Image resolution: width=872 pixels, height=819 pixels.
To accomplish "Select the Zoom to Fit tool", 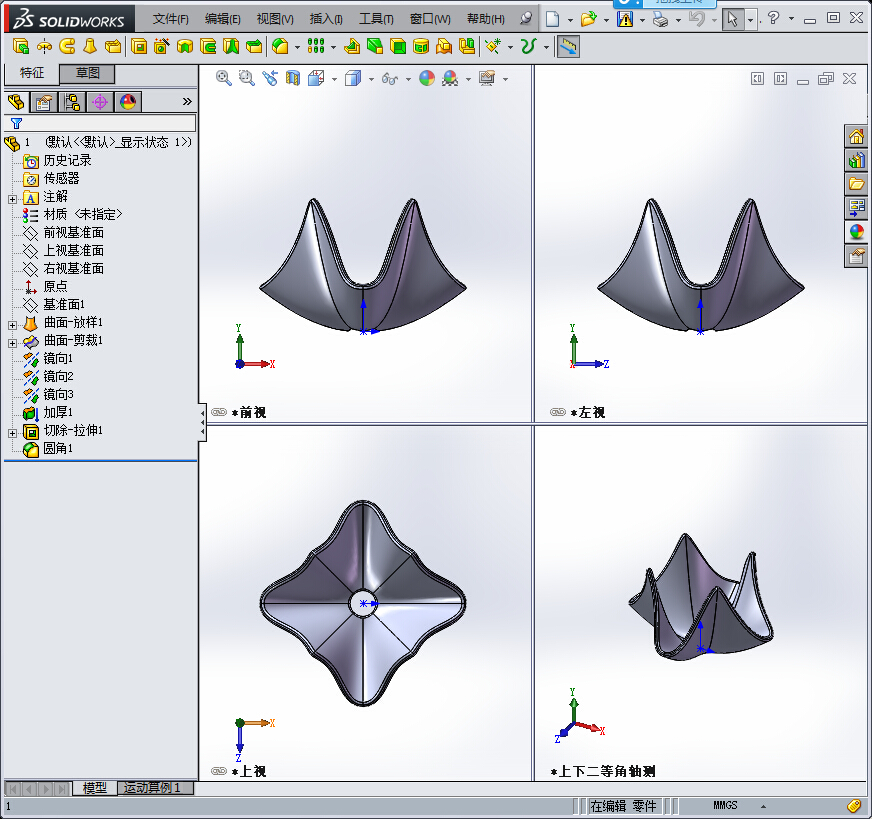I will [221, 79].
